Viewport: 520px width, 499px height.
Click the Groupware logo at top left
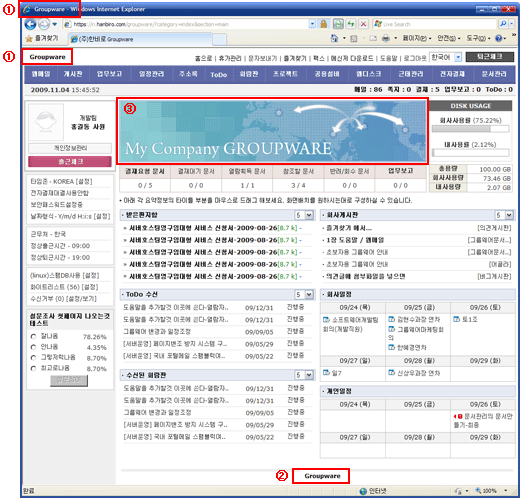[47, 57]
